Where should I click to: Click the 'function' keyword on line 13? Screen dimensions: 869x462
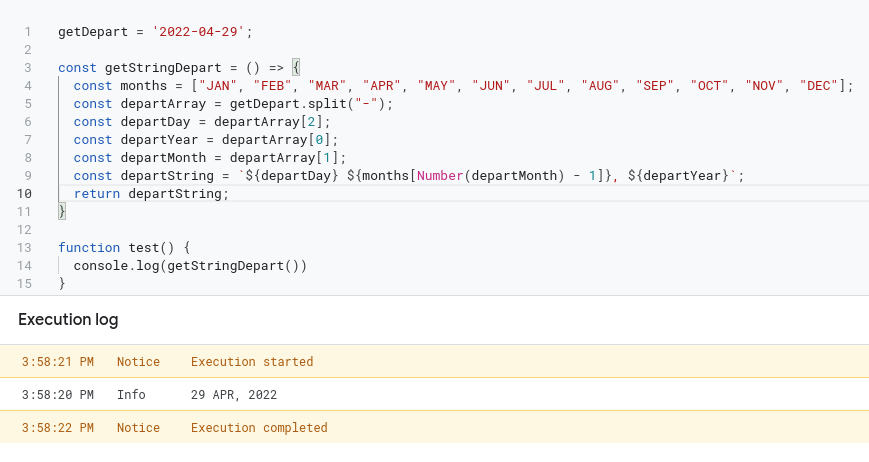89,248
